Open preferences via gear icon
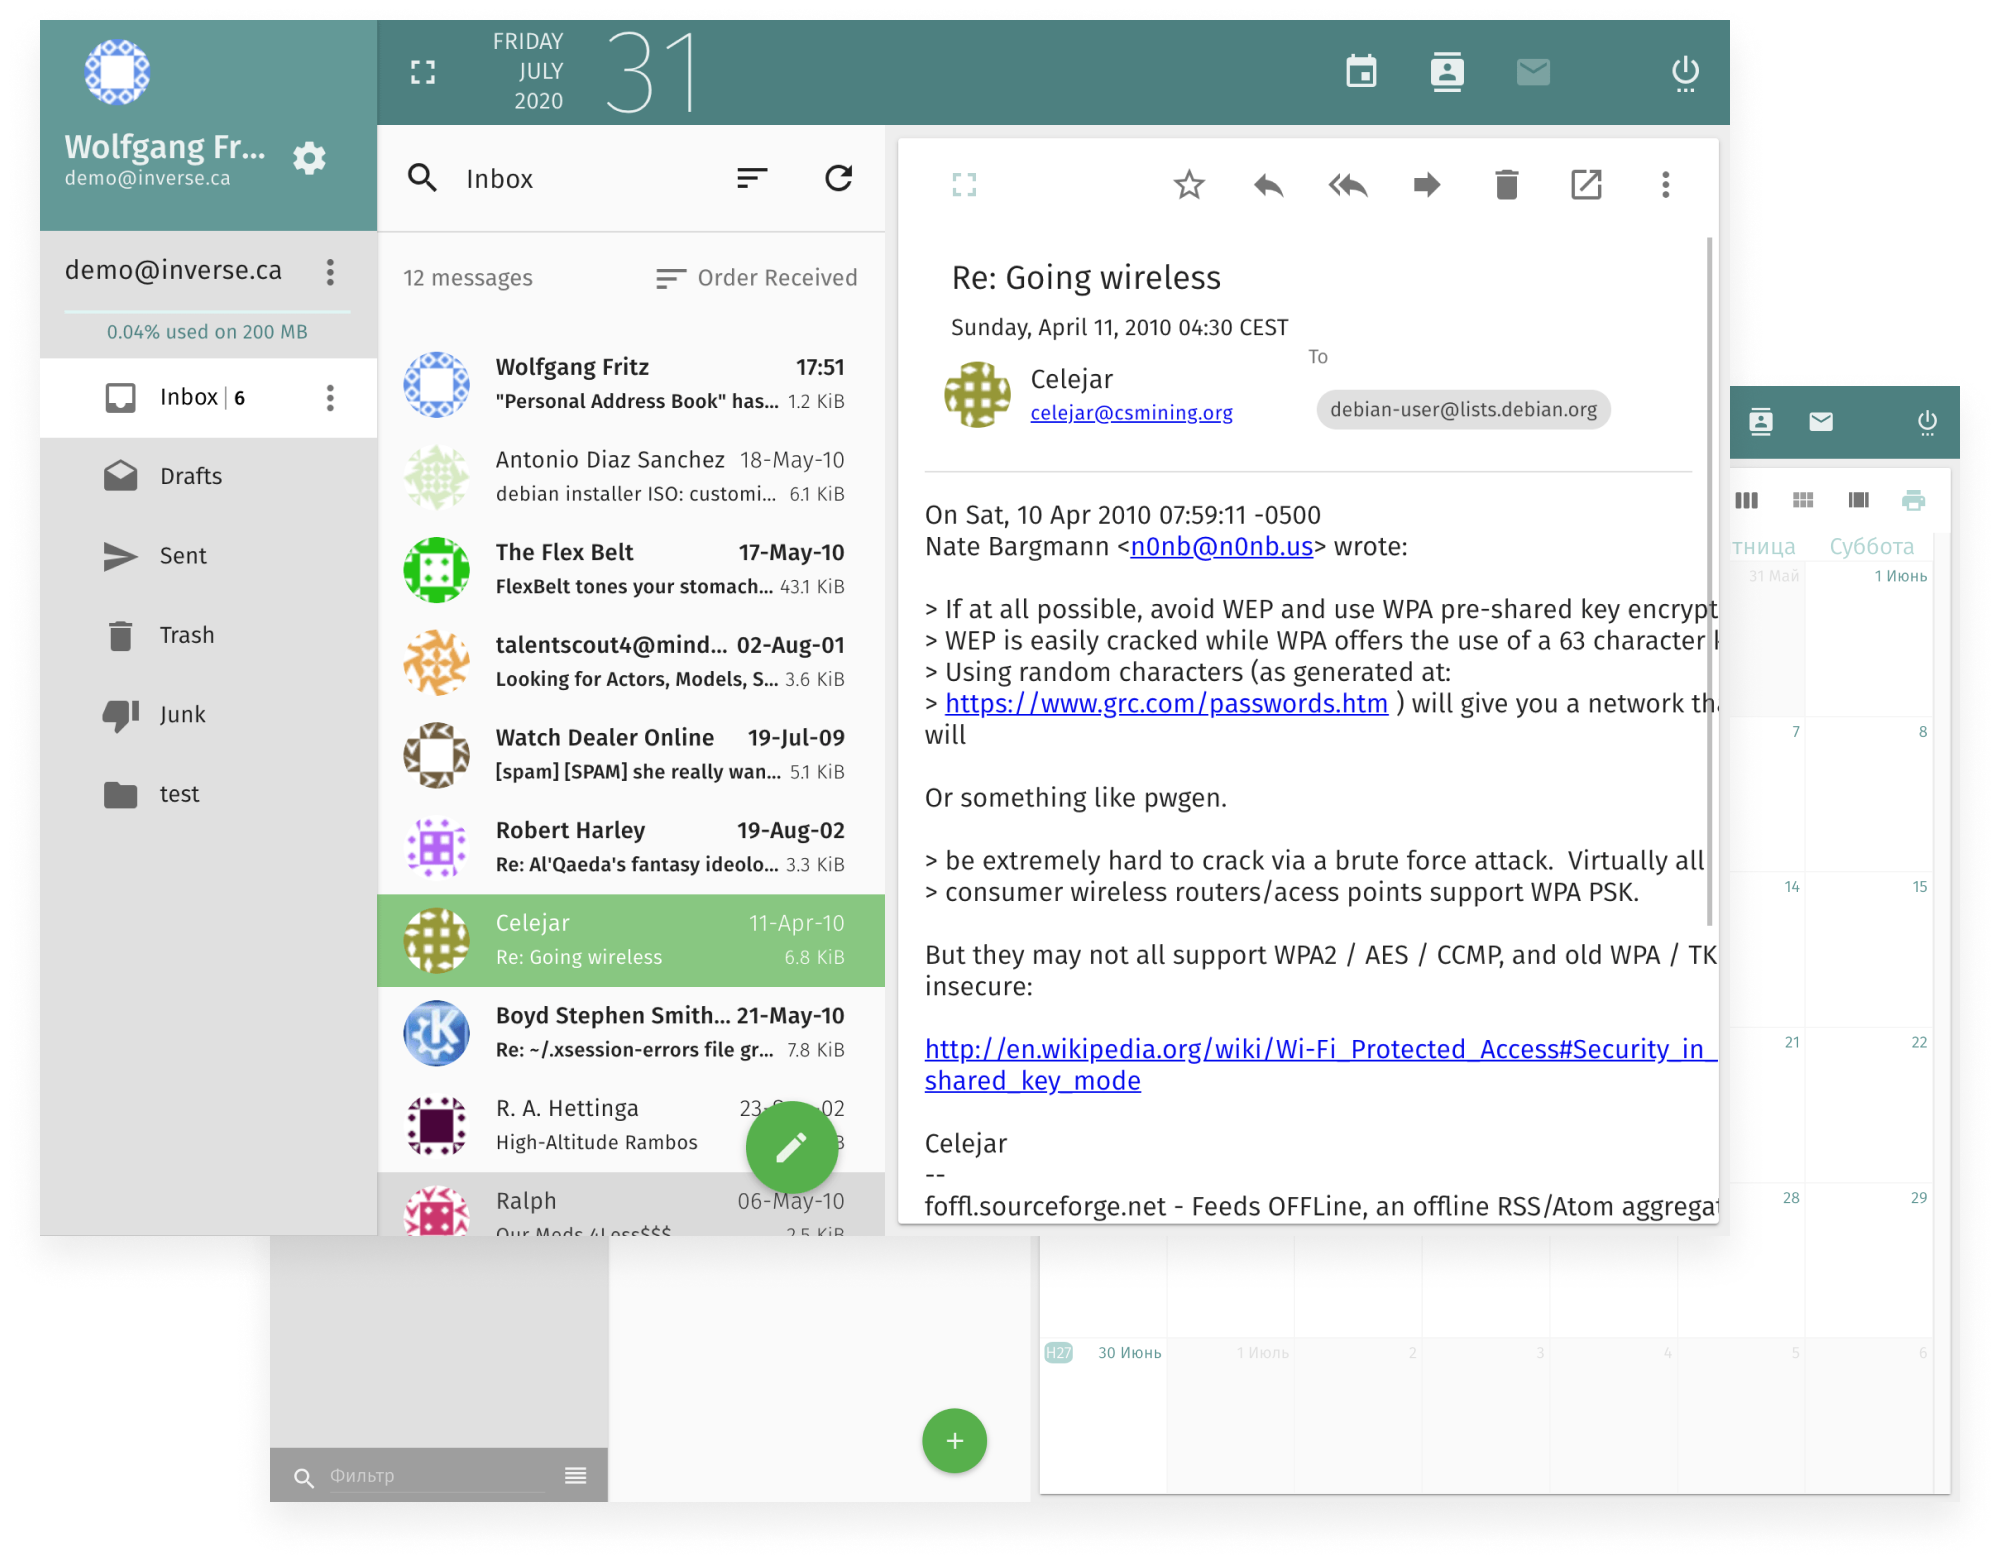This screenshot has height=1562, width=2000. pos(309,158)
